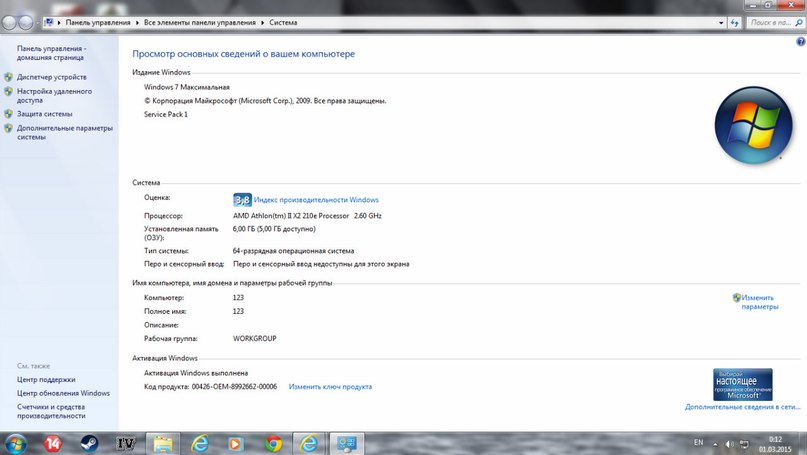Image resolution: width=807 pixels, height=455 pixels.
Task: Click the search magnifier icon
Action: [x=798, y=23]
